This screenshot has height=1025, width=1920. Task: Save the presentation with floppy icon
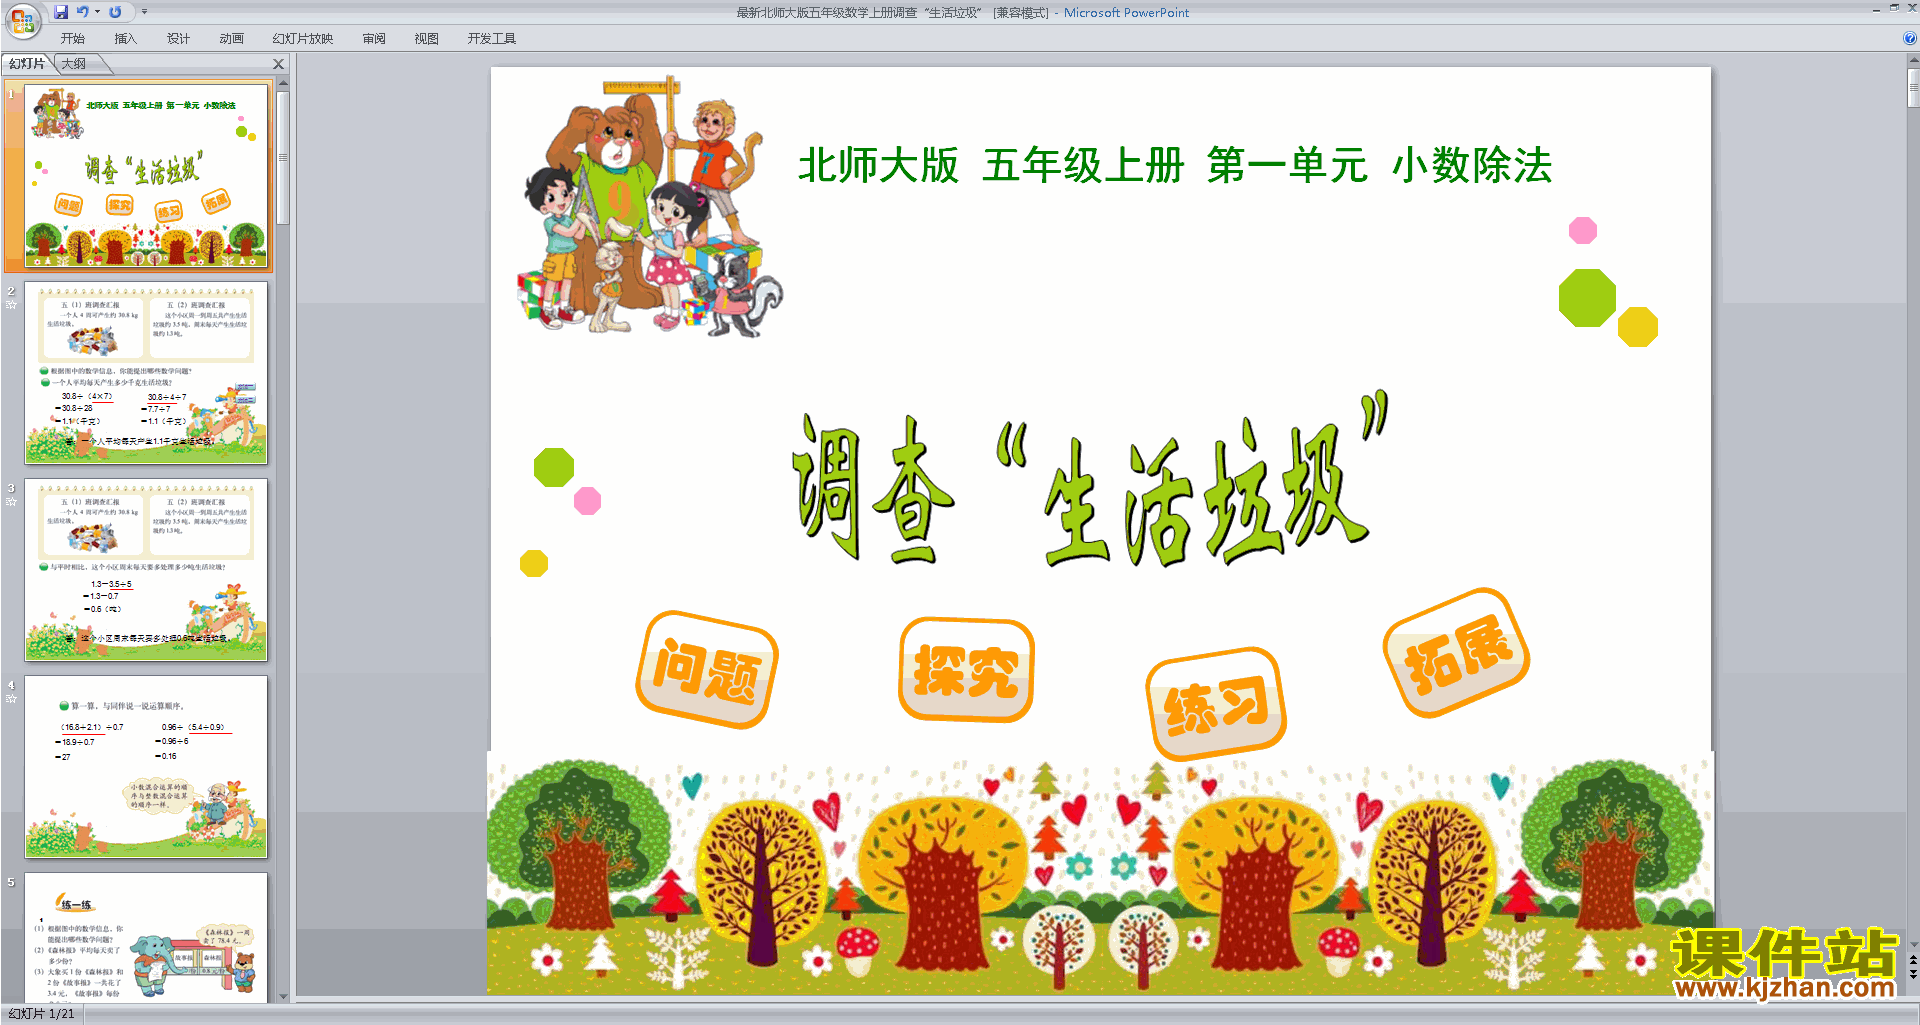point(61,12)
